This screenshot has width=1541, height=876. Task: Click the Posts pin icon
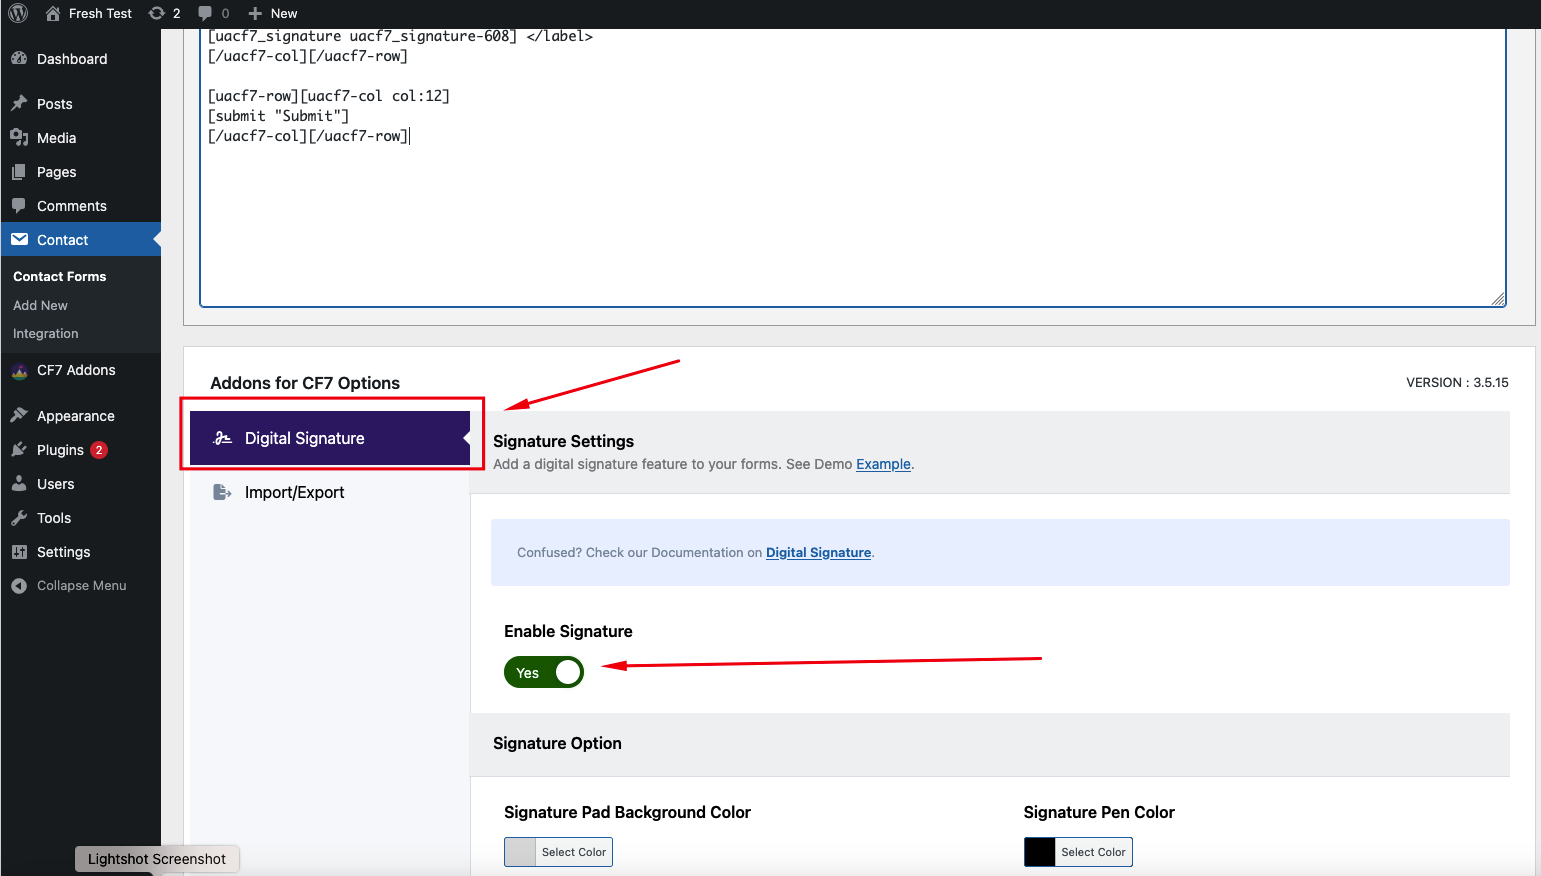click(19, 103)
